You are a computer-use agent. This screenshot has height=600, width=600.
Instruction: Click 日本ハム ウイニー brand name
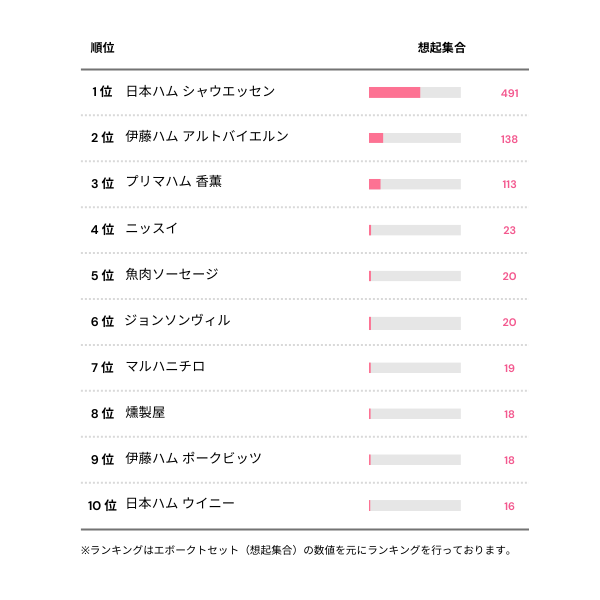tap(180, 505)
